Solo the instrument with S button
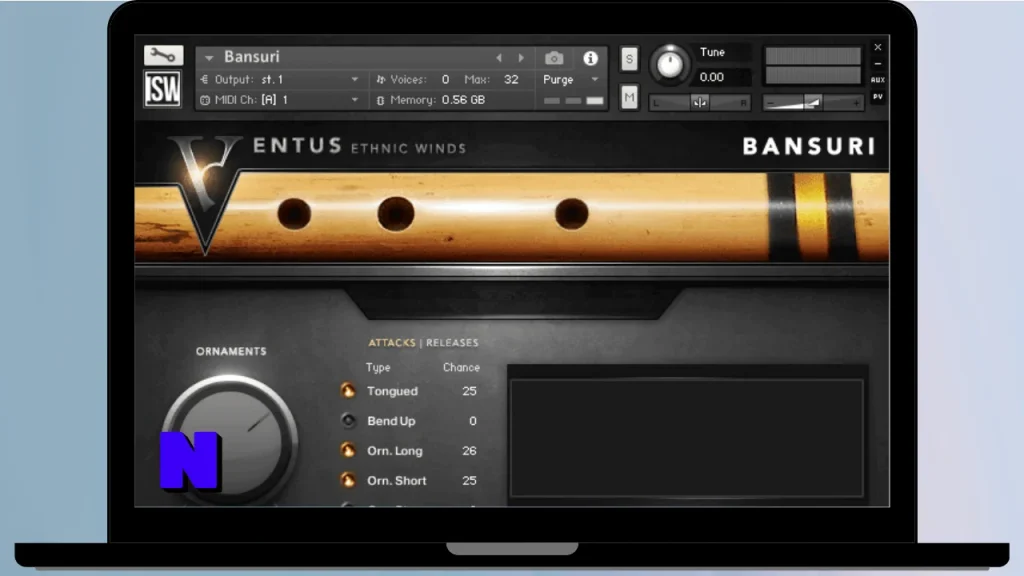Screen dimensions: 1024x576 [629, 59]
